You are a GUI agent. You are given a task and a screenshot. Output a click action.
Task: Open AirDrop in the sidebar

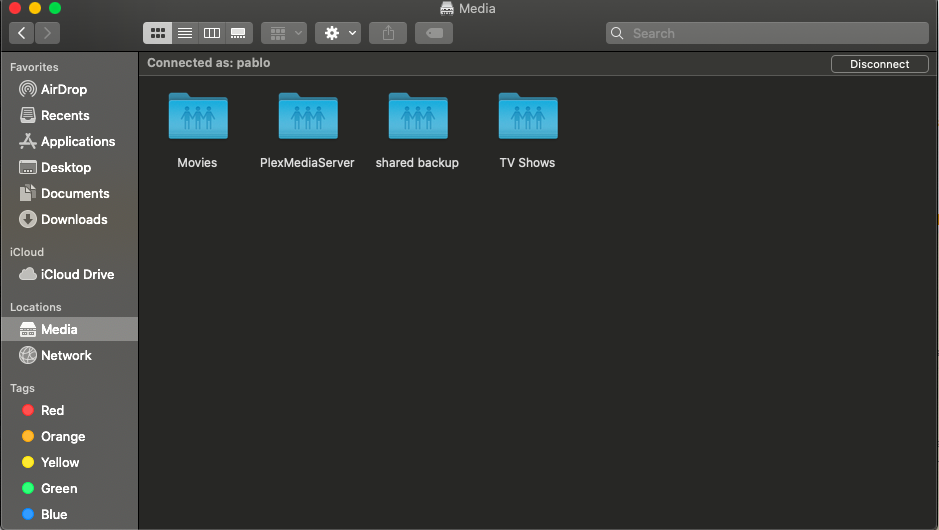(69, 89)
